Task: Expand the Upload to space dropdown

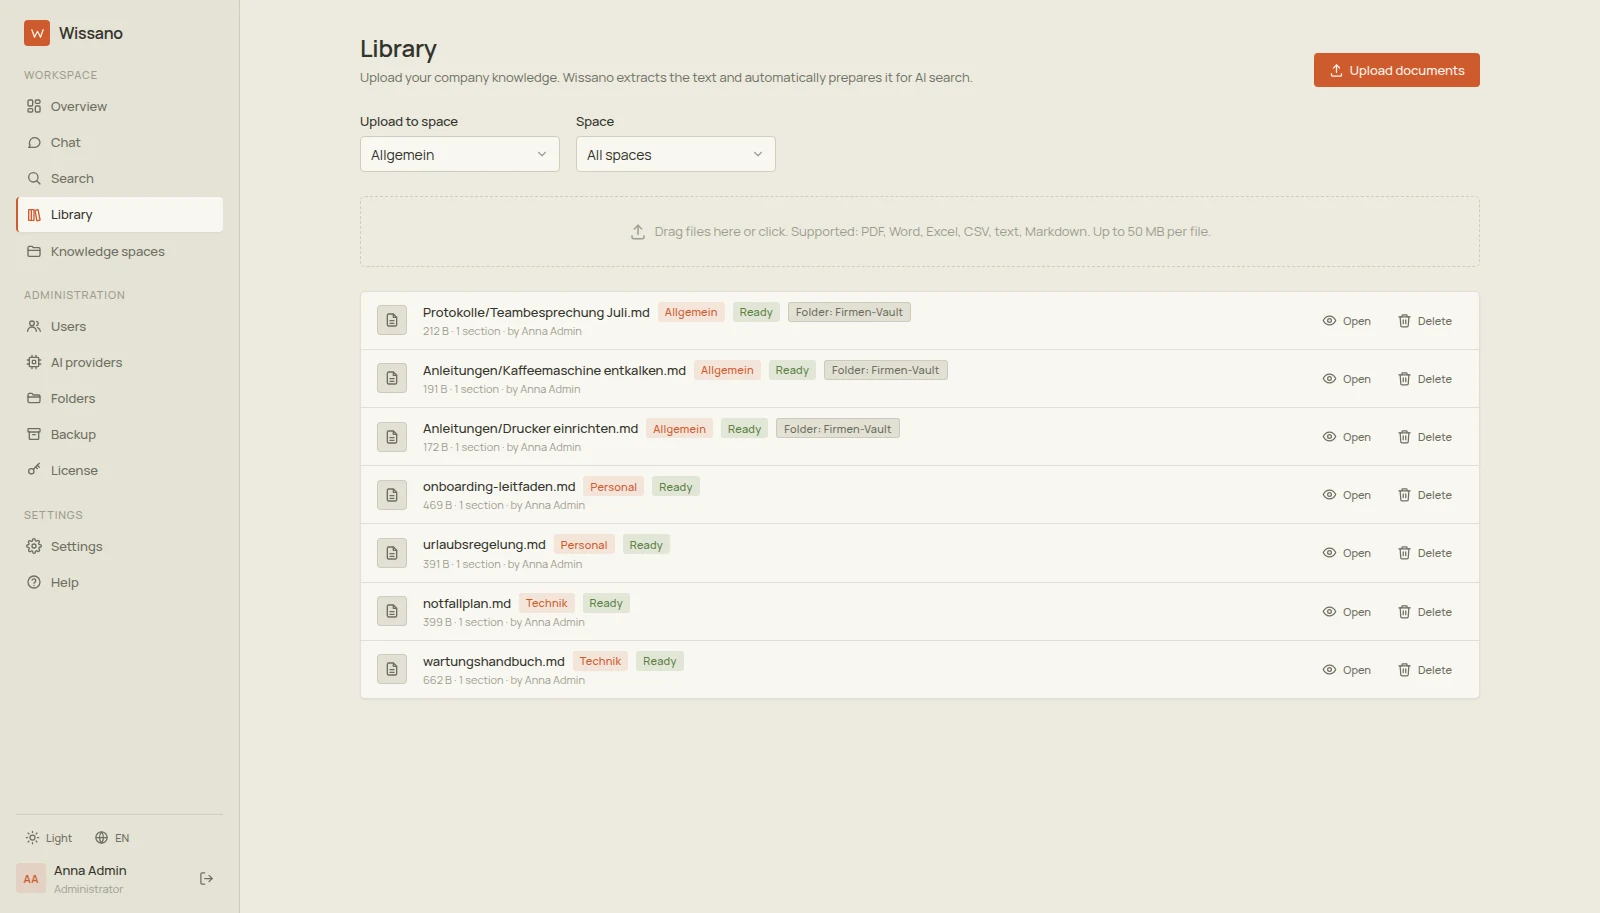Action: click(459, 154)
